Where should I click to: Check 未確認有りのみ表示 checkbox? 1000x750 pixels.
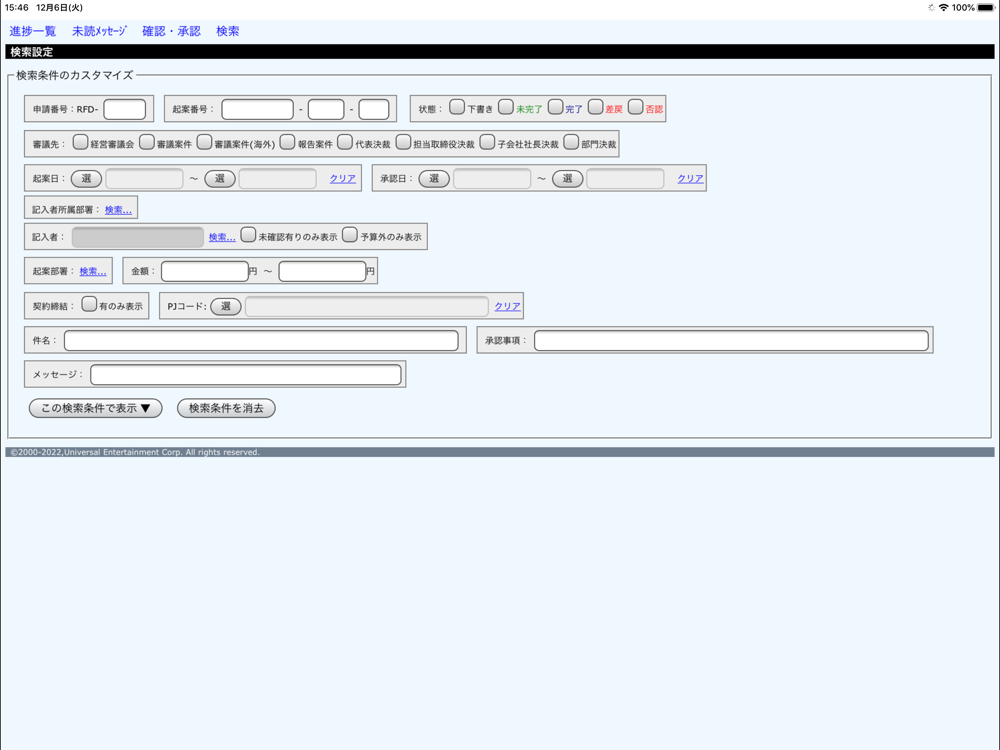click(x=248, y=234)
